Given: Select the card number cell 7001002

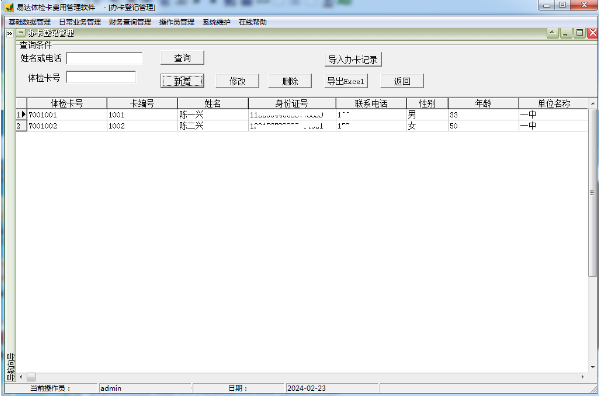Looking at the screenshot, I should click(67, 126).
